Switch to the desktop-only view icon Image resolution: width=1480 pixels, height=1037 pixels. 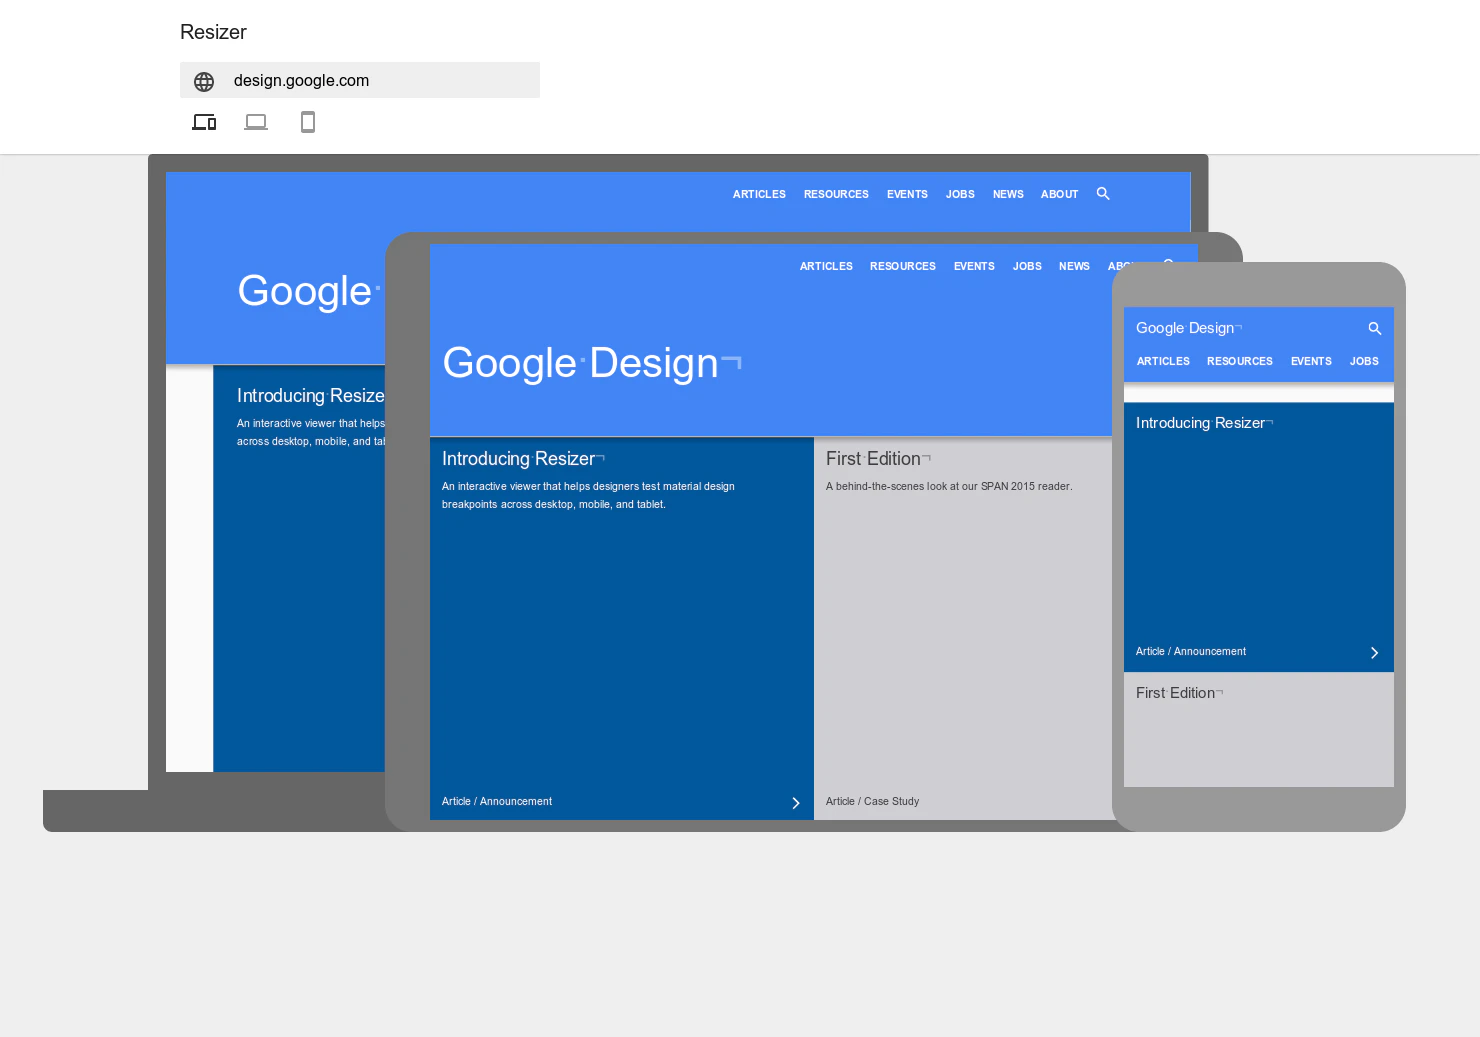coord(256,122)
